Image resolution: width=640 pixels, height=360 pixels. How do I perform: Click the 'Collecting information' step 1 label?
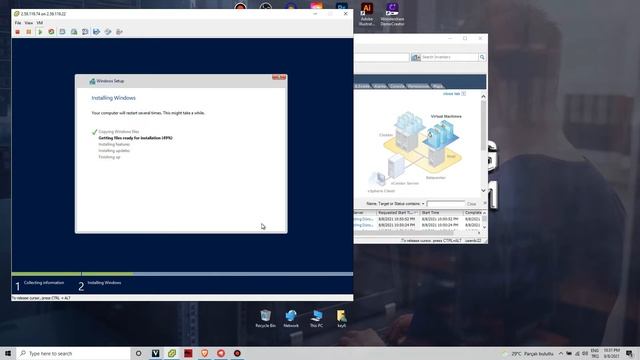(x=44, y=282)
